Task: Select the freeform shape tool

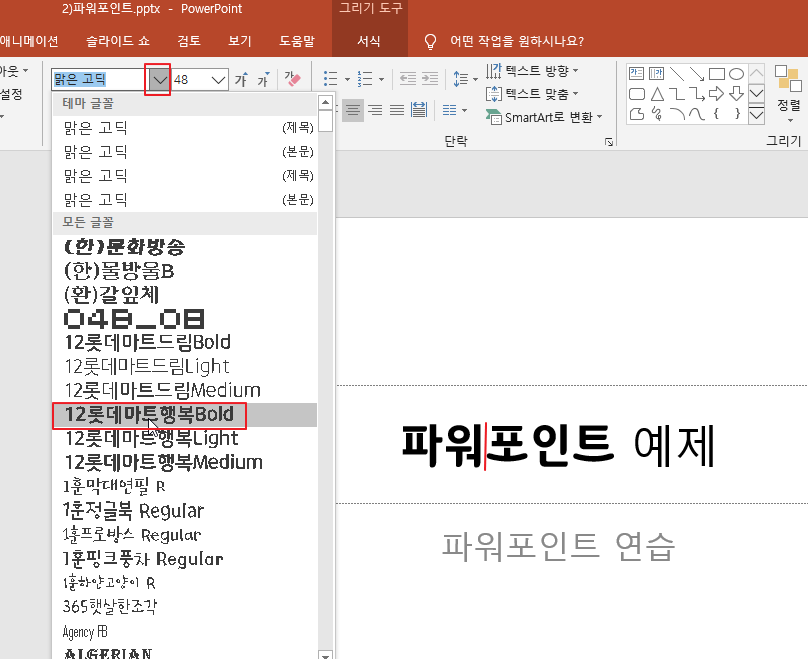Action: (x=637, y=113)
